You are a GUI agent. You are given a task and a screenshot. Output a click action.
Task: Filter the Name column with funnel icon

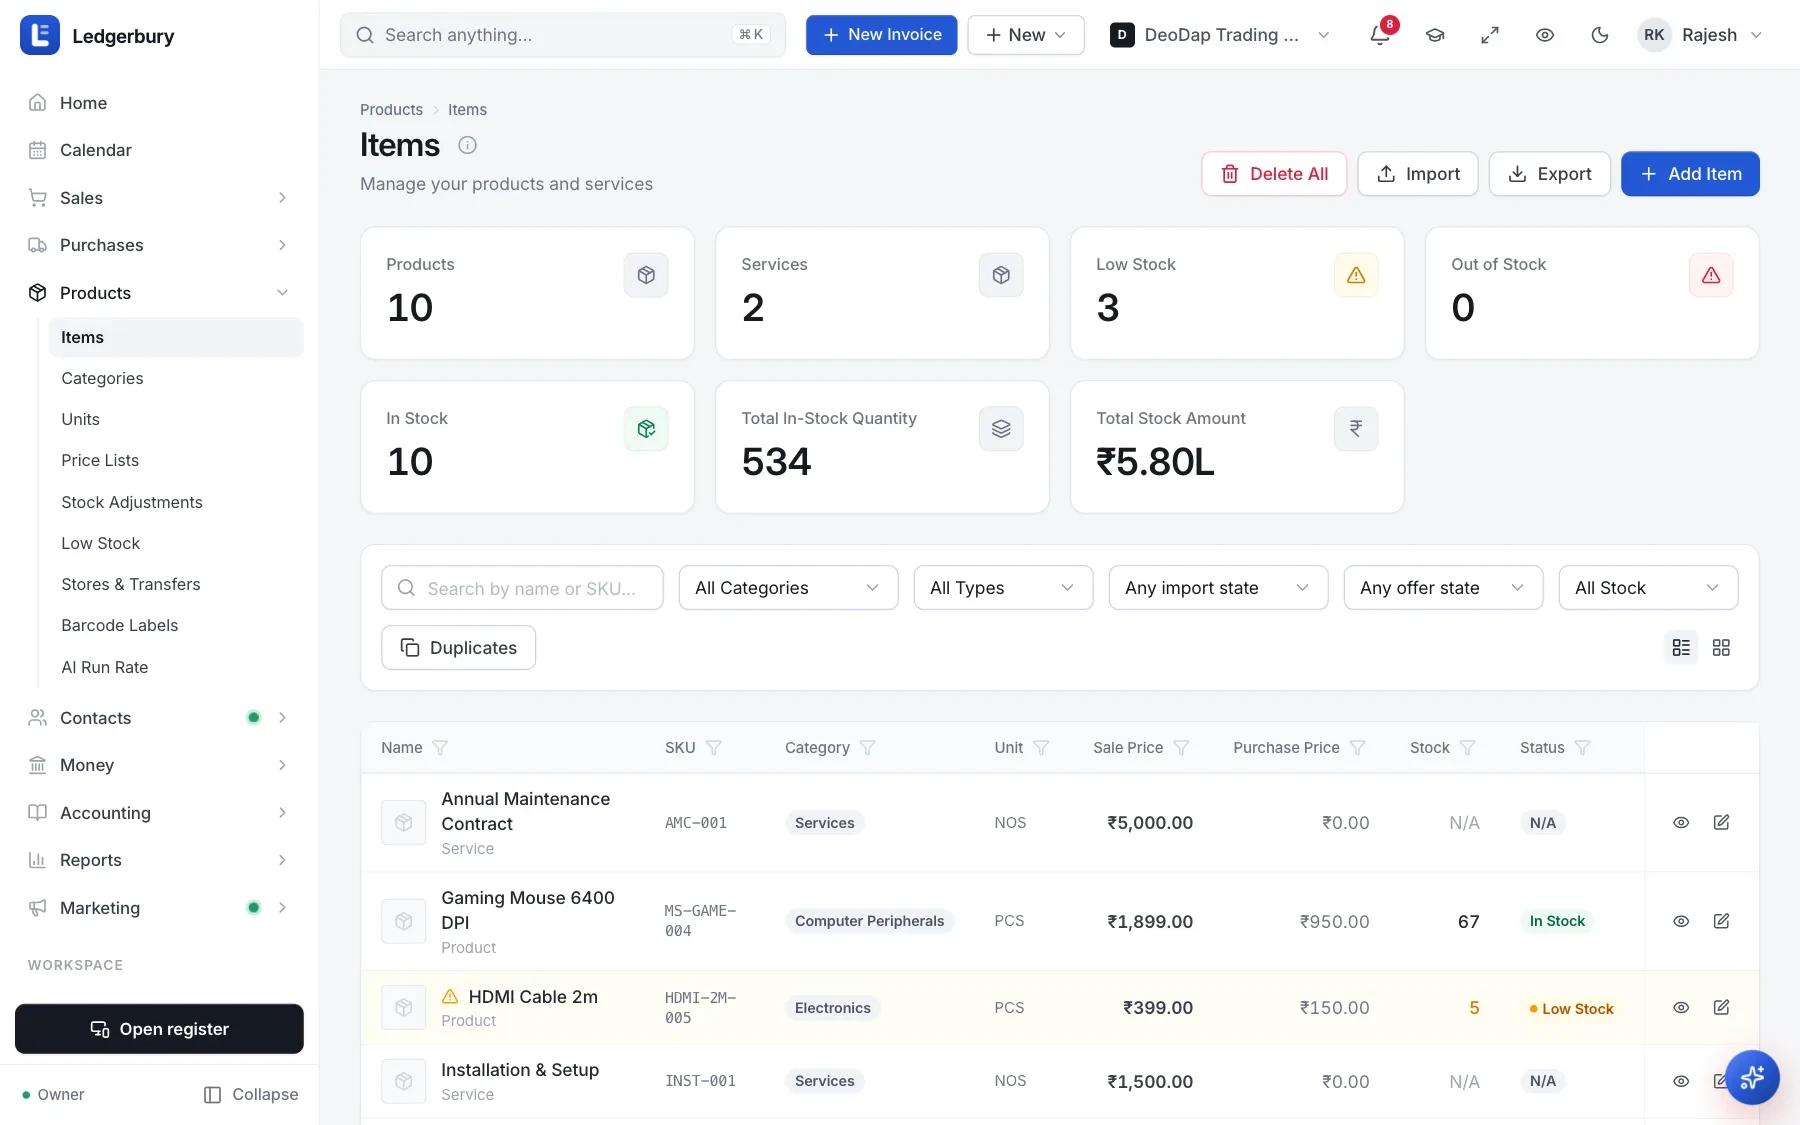click(440, 748)
